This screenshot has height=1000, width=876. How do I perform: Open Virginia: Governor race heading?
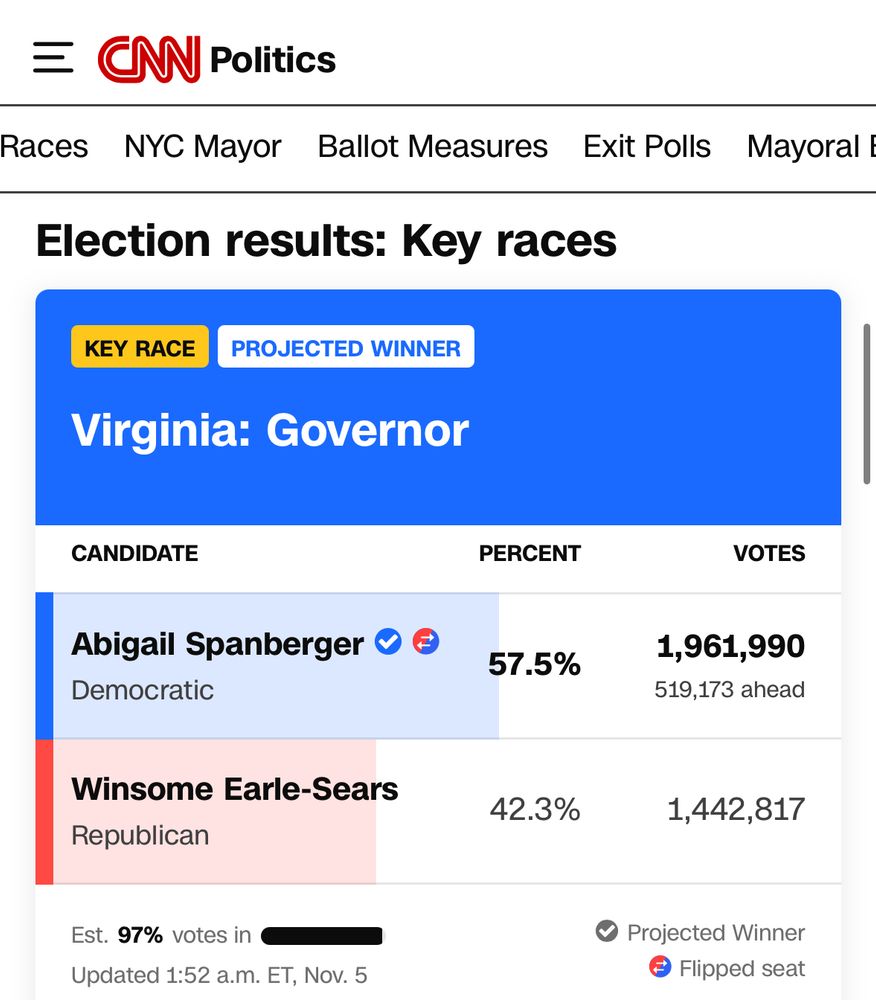(x=270, y=430)
